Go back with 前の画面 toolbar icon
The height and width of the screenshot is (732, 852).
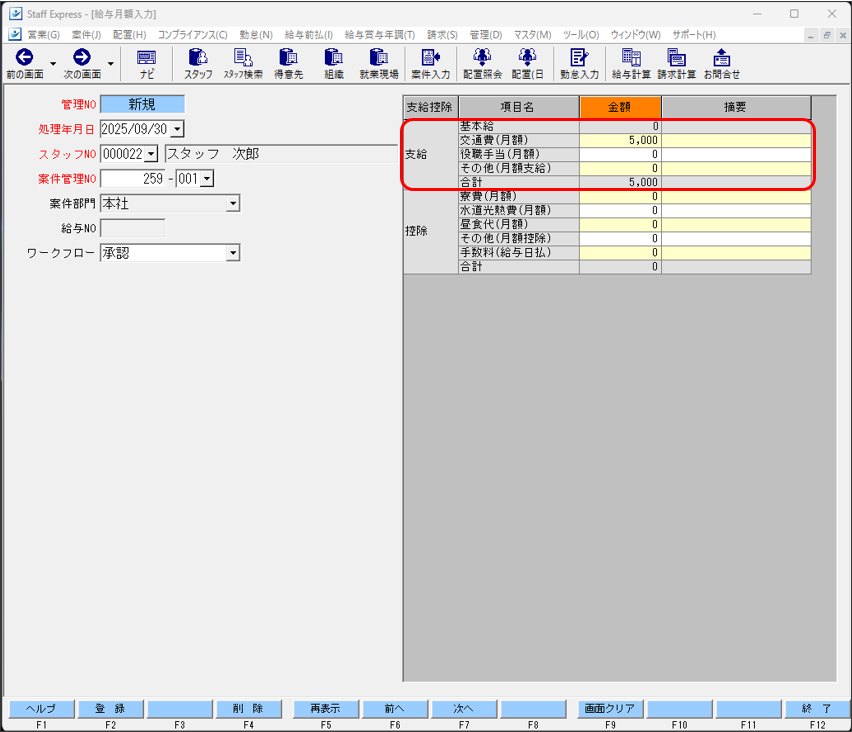[24, 63]
